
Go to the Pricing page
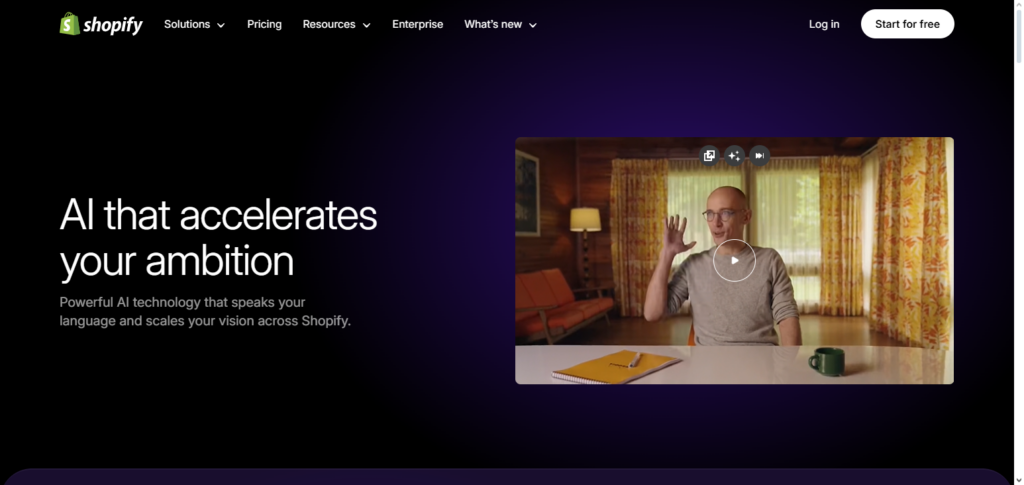pos(264,24)
